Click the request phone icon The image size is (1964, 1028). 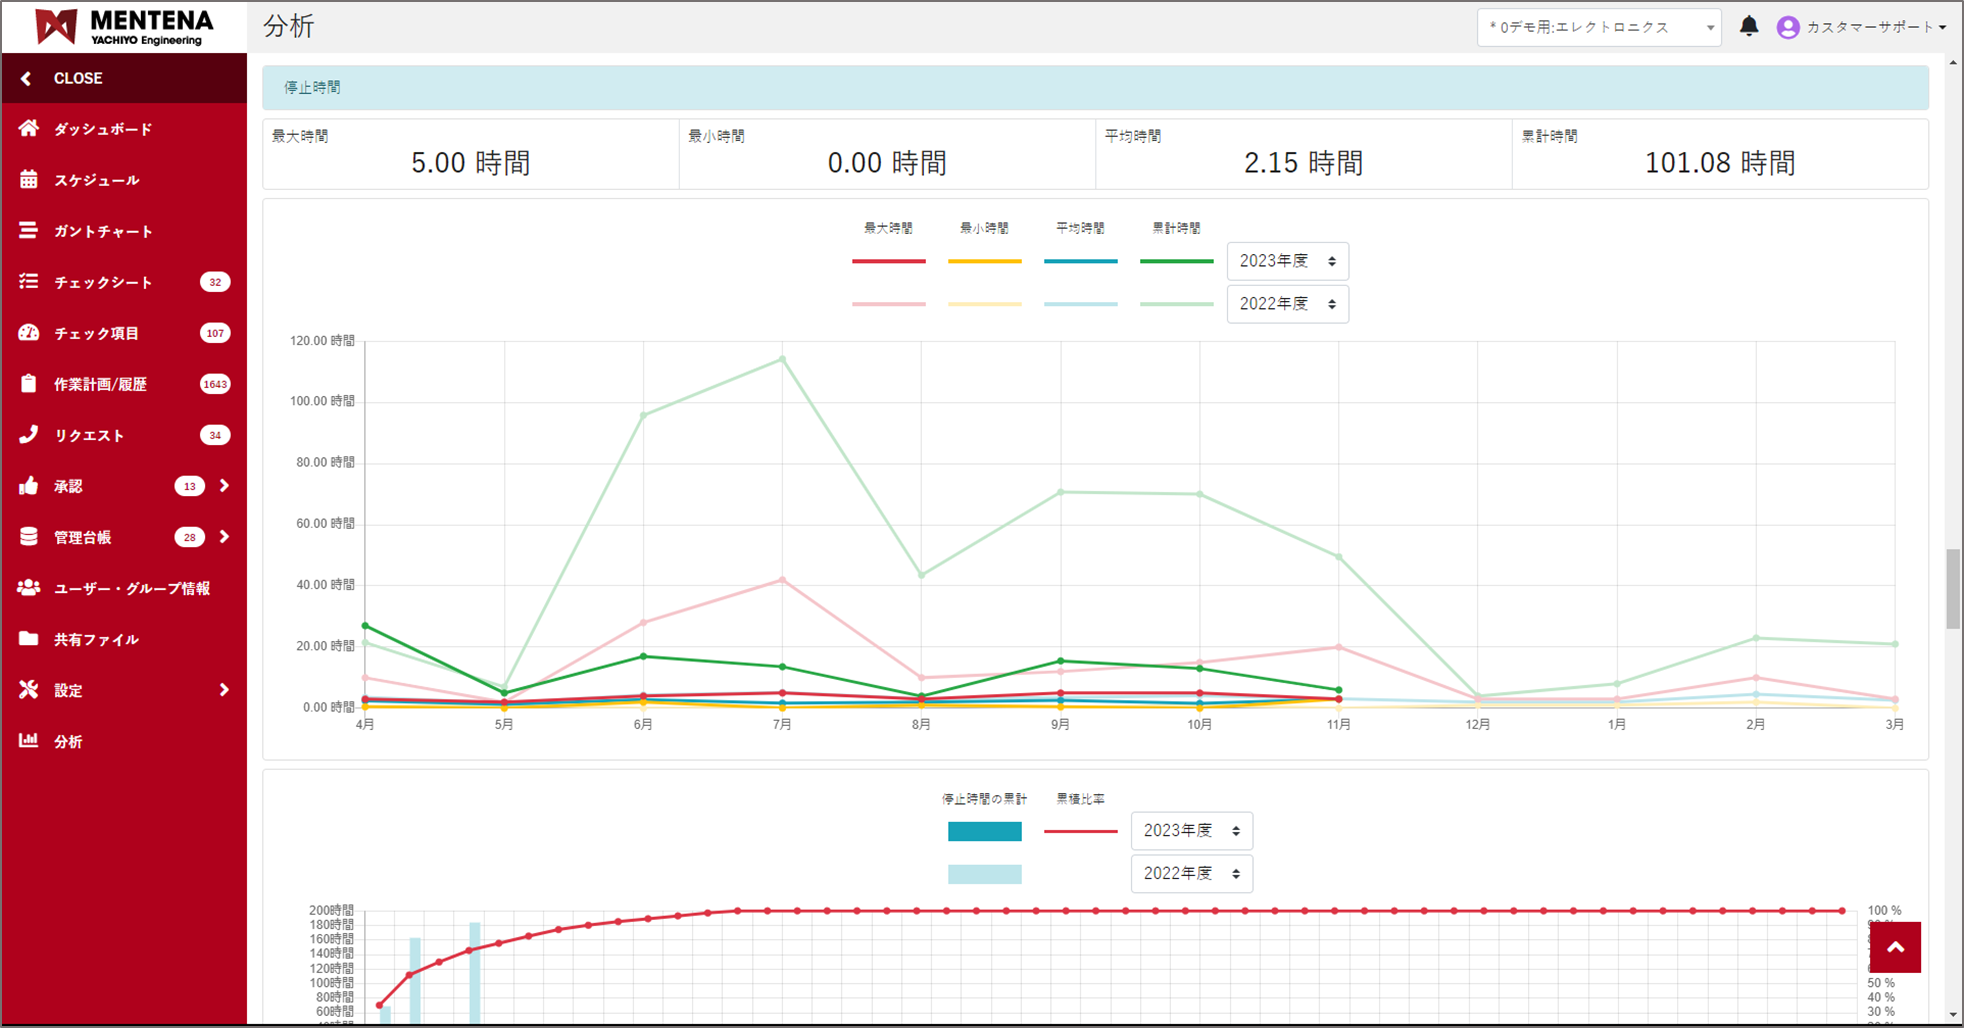point(29,434)
